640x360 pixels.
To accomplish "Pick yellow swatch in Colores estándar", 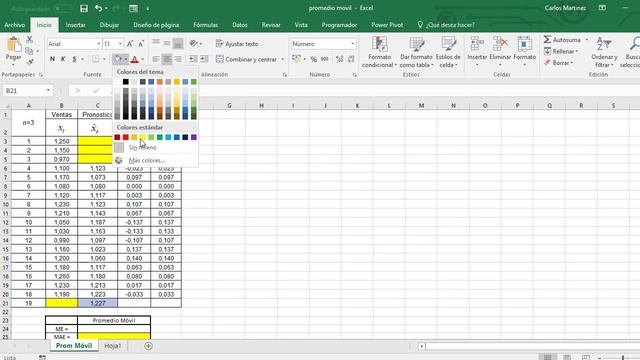I will (142, 138).
